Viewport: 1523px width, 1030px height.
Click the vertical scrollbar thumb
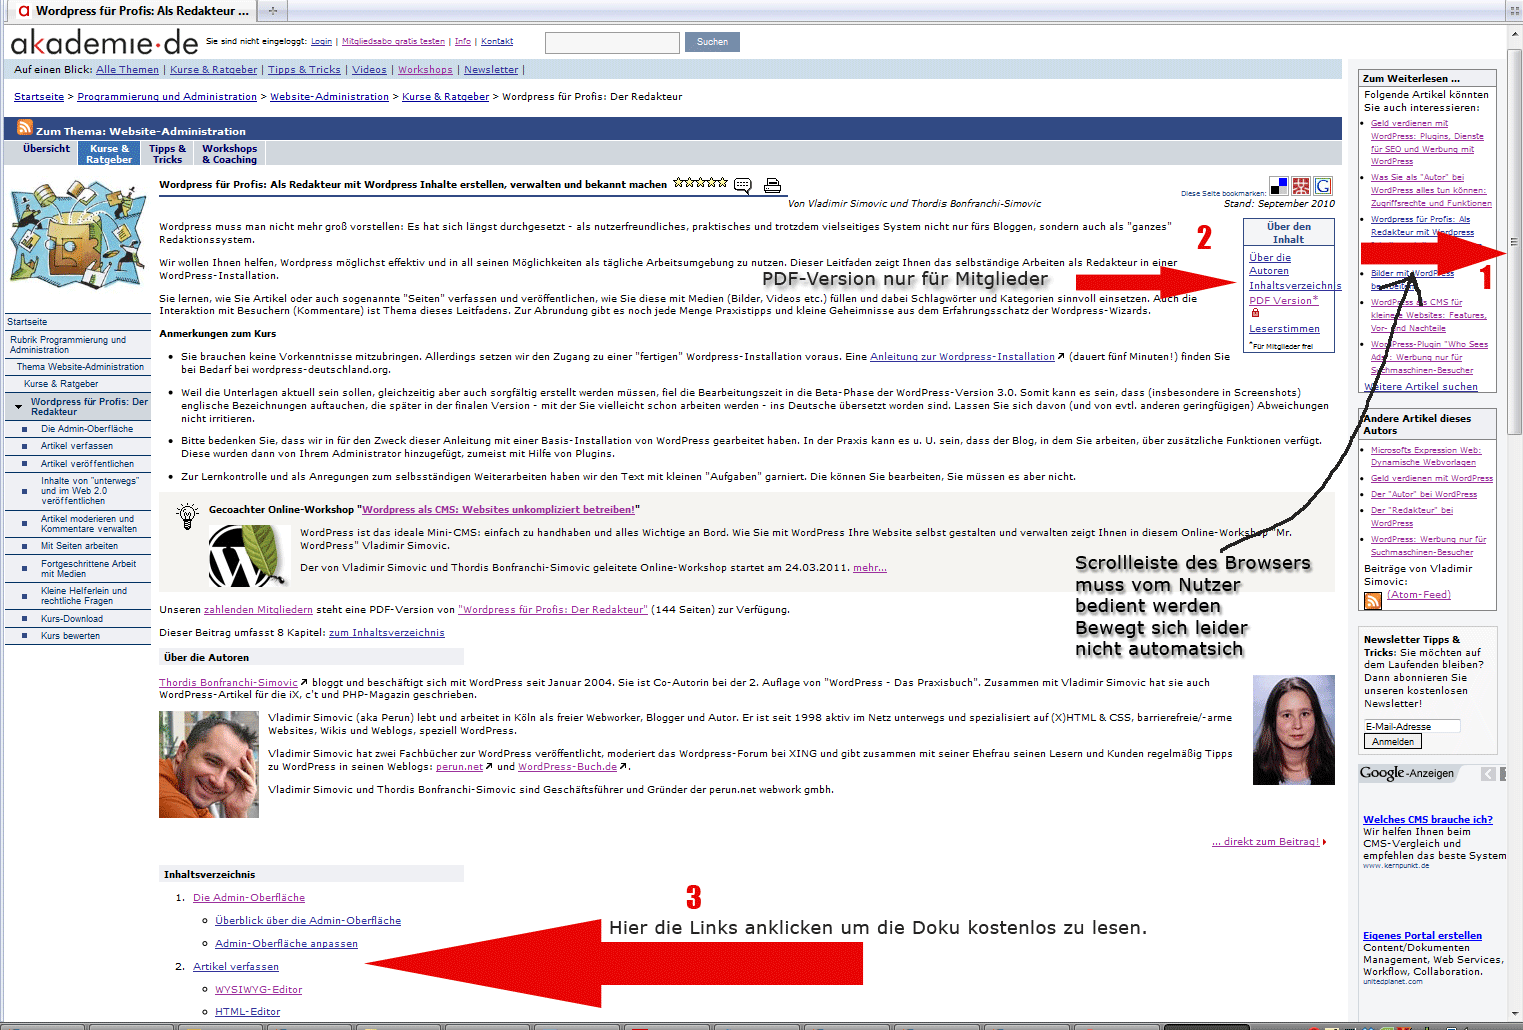click(1514, 241)
